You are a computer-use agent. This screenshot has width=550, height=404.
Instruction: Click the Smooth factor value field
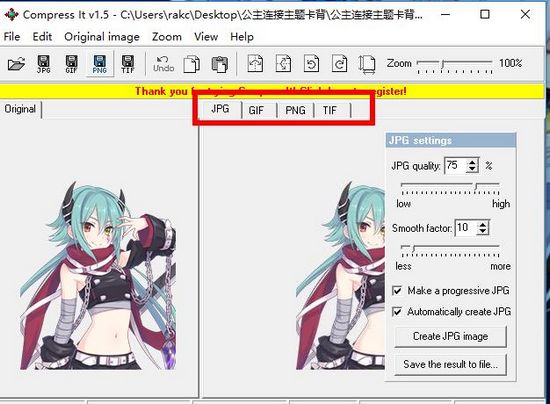tap(466, 228)
